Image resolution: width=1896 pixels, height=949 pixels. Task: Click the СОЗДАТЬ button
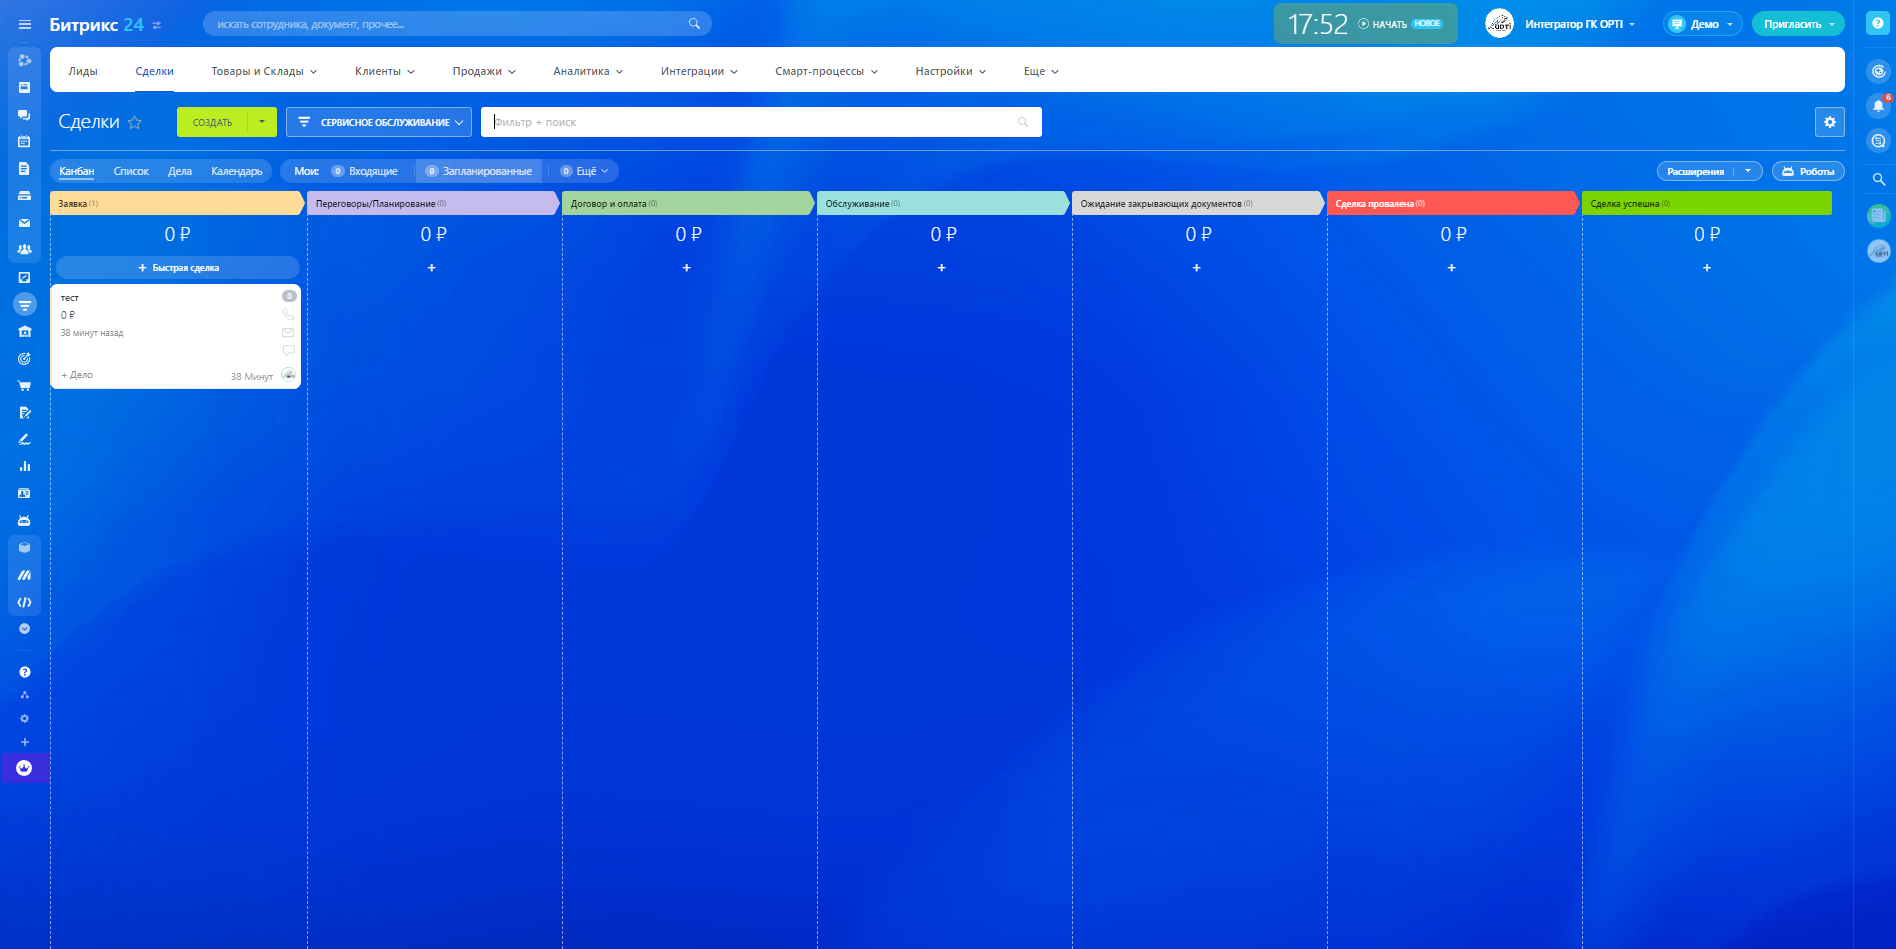coord(212,122)
